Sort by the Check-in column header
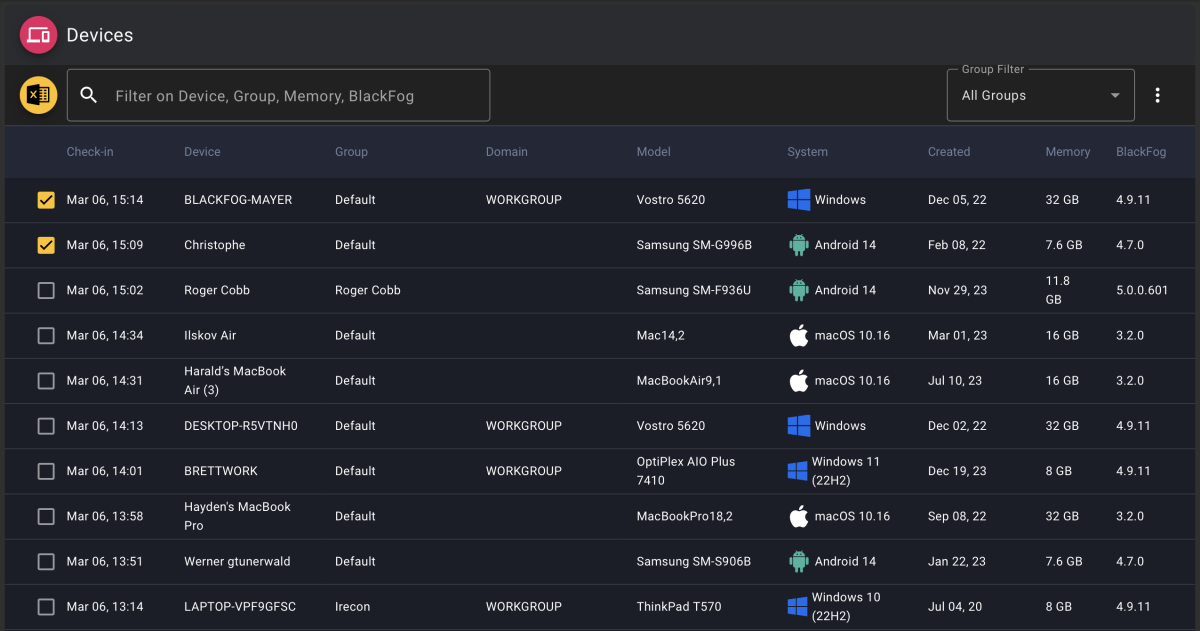 tap(90, 152)
